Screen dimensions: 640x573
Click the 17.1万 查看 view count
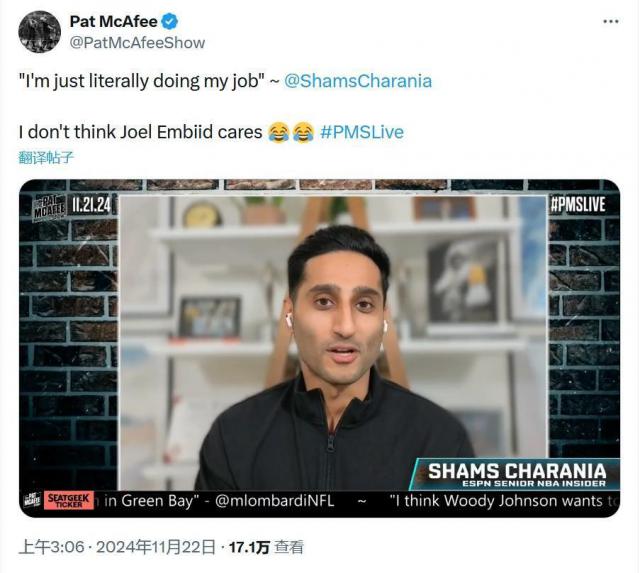[266, 547]
